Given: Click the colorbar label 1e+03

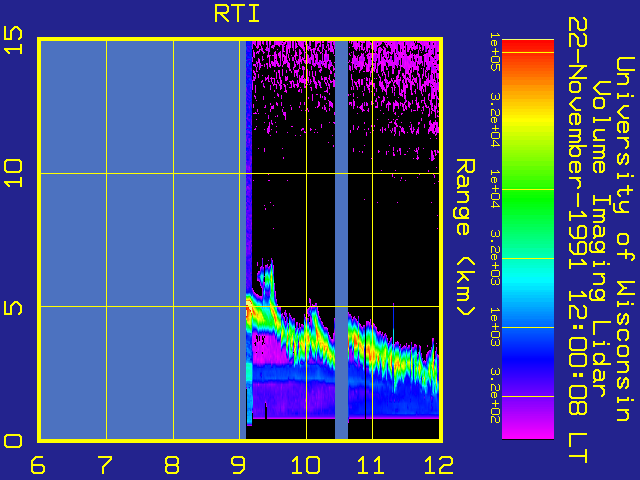Looking at the screenshot, I should tap(494, 327).
